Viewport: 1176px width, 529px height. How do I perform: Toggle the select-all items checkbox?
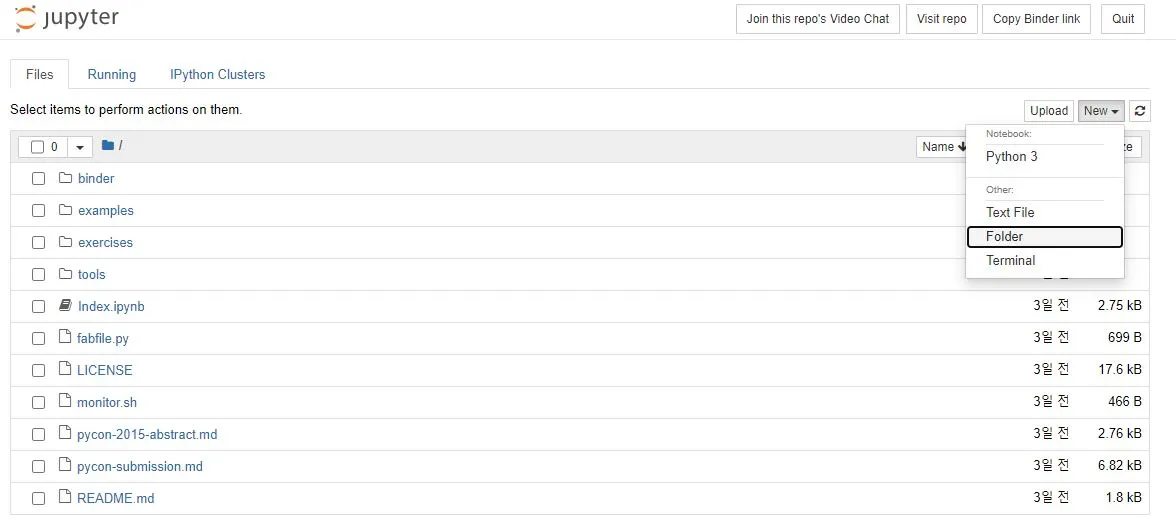[x=38, y=147]
